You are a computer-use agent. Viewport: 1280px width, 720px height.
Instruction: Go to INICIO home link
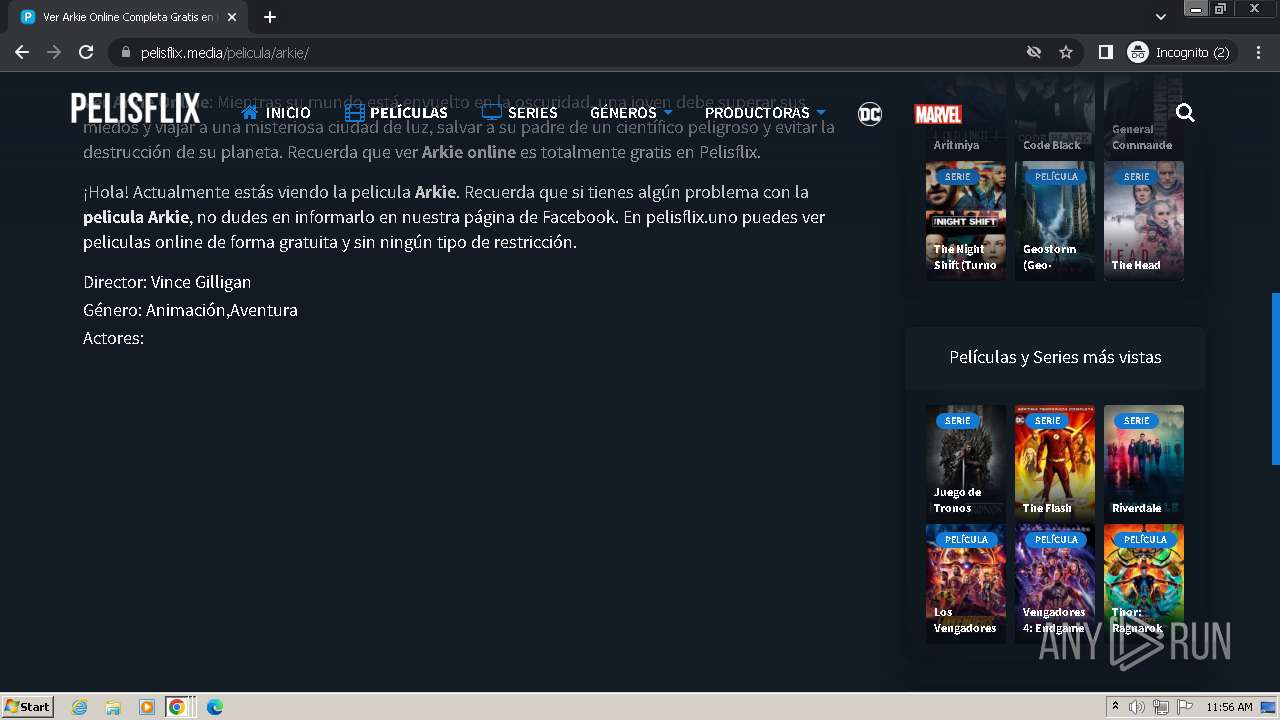(276, 112)
